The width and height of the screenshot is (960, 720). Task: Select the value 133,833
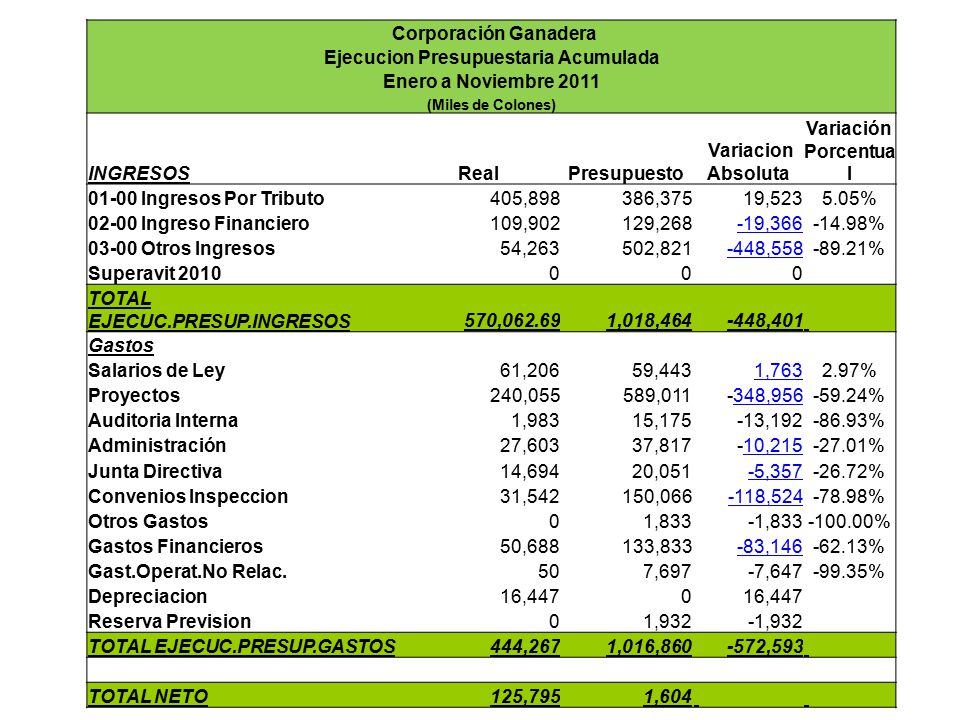657,546
